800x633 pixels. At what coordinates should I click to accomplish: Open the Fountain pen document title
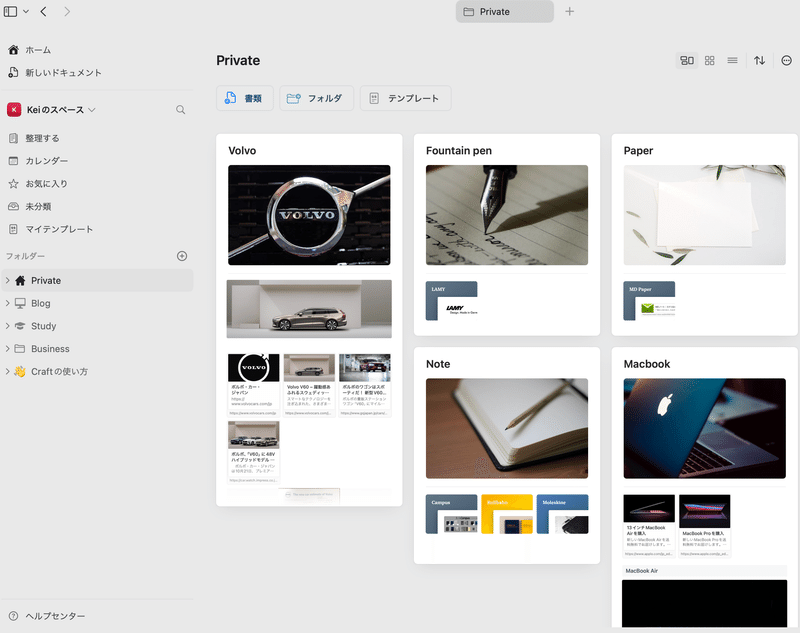coord(459,150)
